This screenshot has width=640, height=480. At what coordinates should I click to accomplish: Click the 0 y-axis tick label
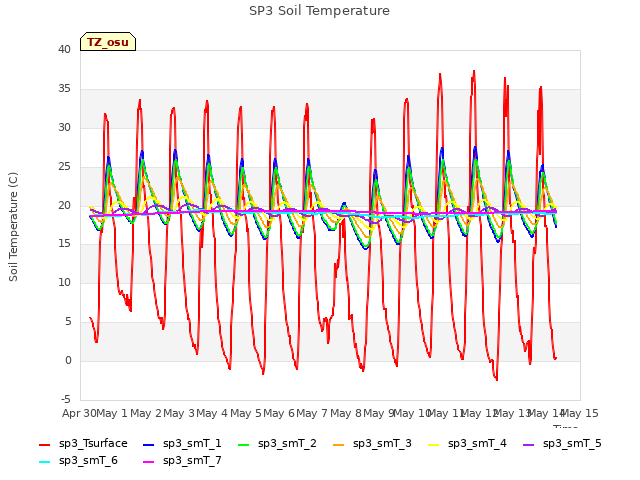tap(68, 361)
